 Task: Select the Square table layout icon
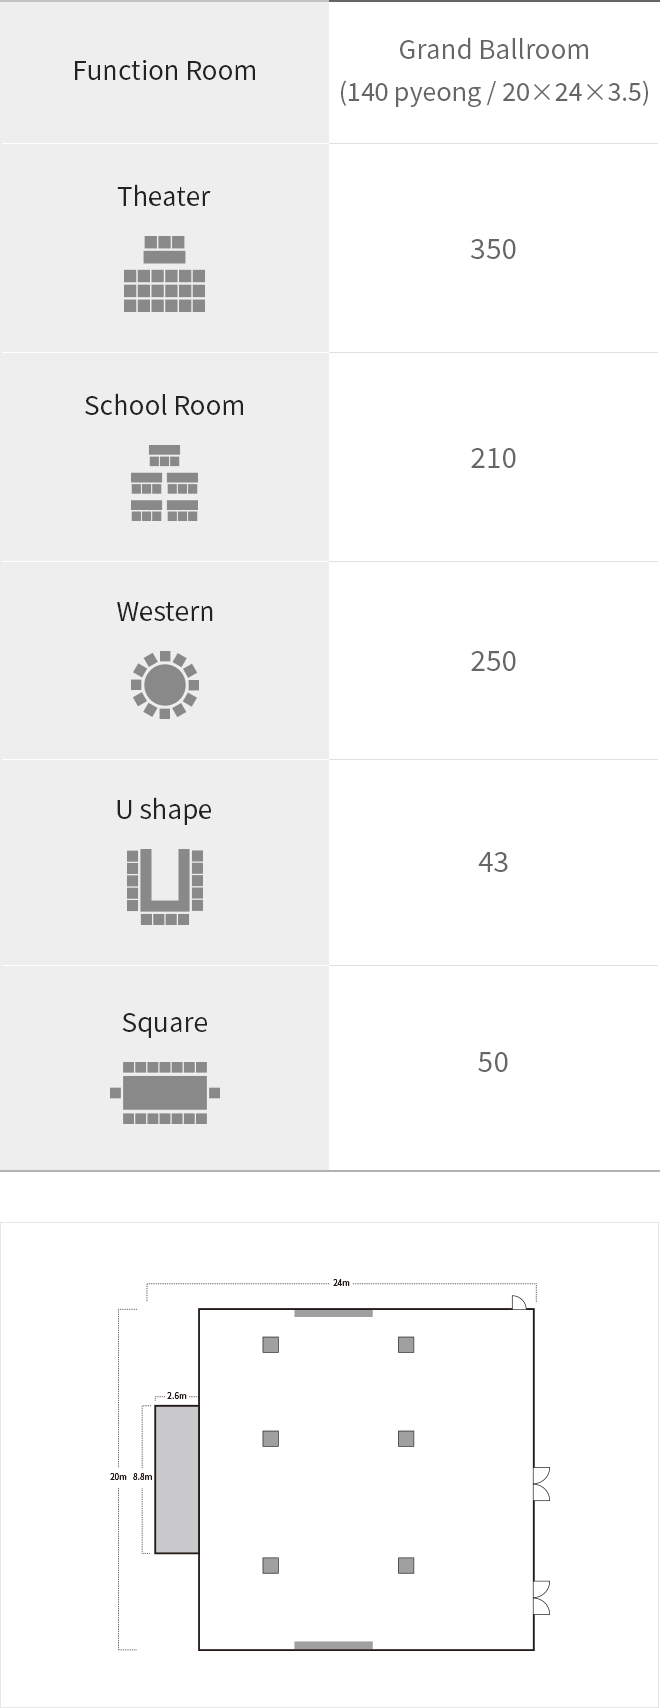tap(165, 1093)
